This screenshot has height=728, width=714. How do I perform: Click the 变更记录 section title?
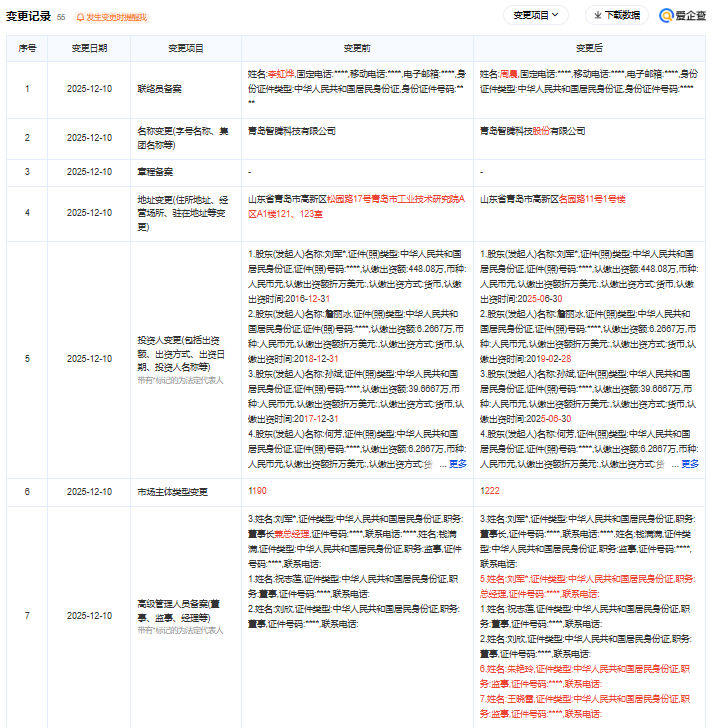(28, 16)
